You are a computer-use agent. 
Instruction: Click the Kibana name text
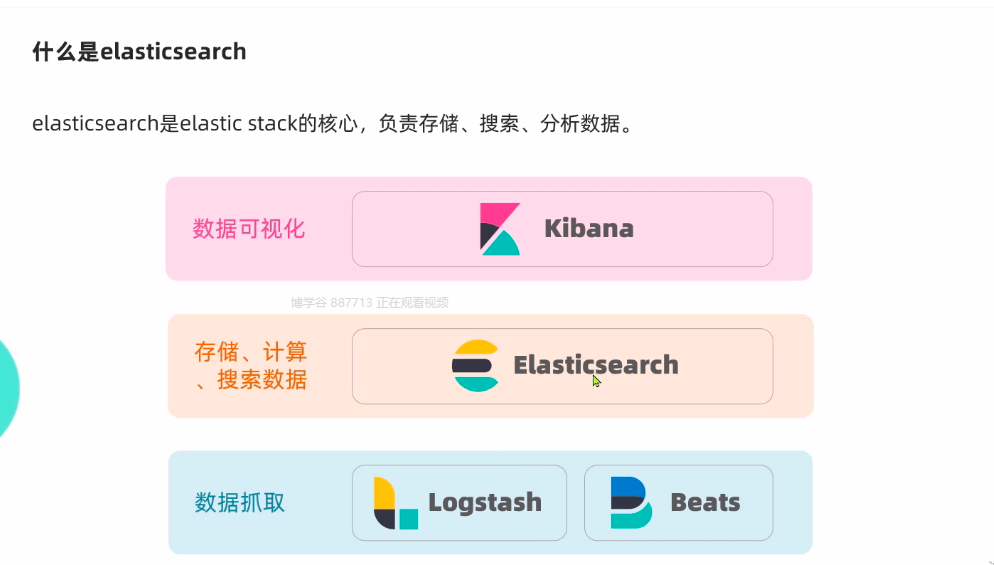coord(589,229)
